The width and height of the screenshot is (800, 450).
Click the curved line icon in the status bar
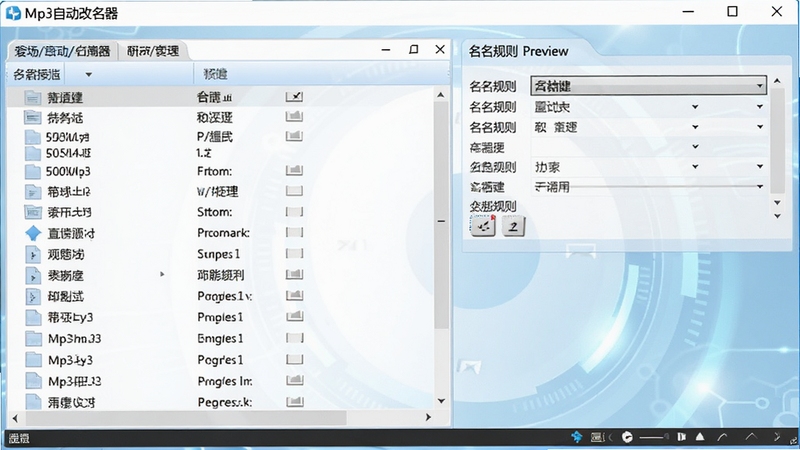pyautogui.click(x=722, y=437)
